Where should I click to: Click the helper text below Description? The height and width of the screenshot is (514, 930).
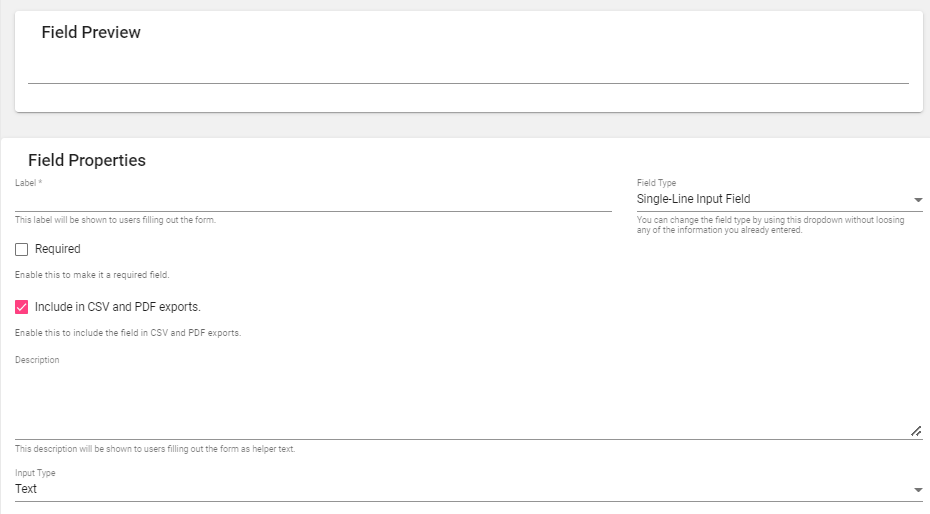point(155,449)
